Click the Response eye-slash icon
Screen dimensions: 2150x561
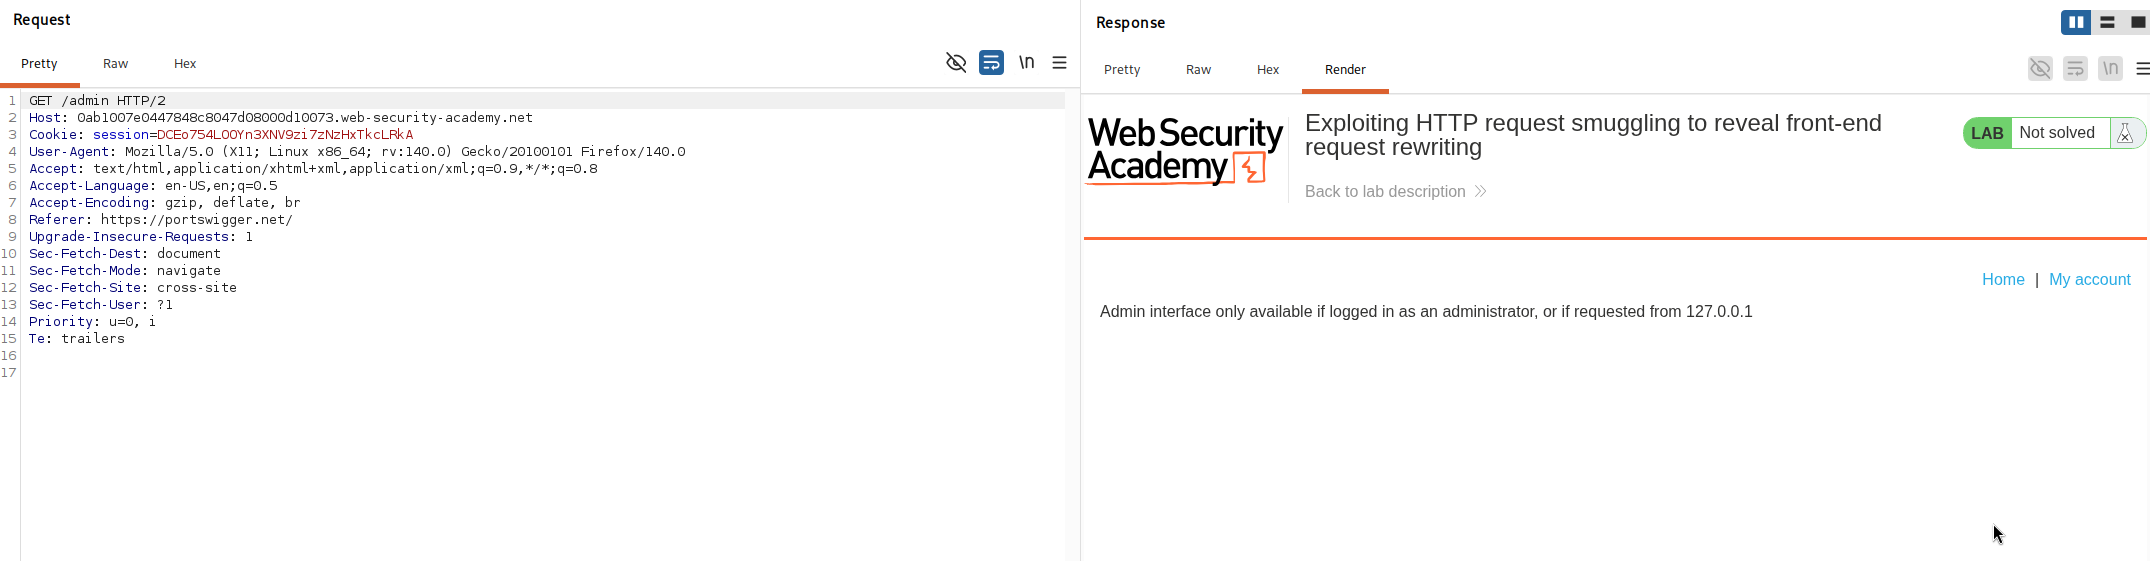click(2040, 69)
